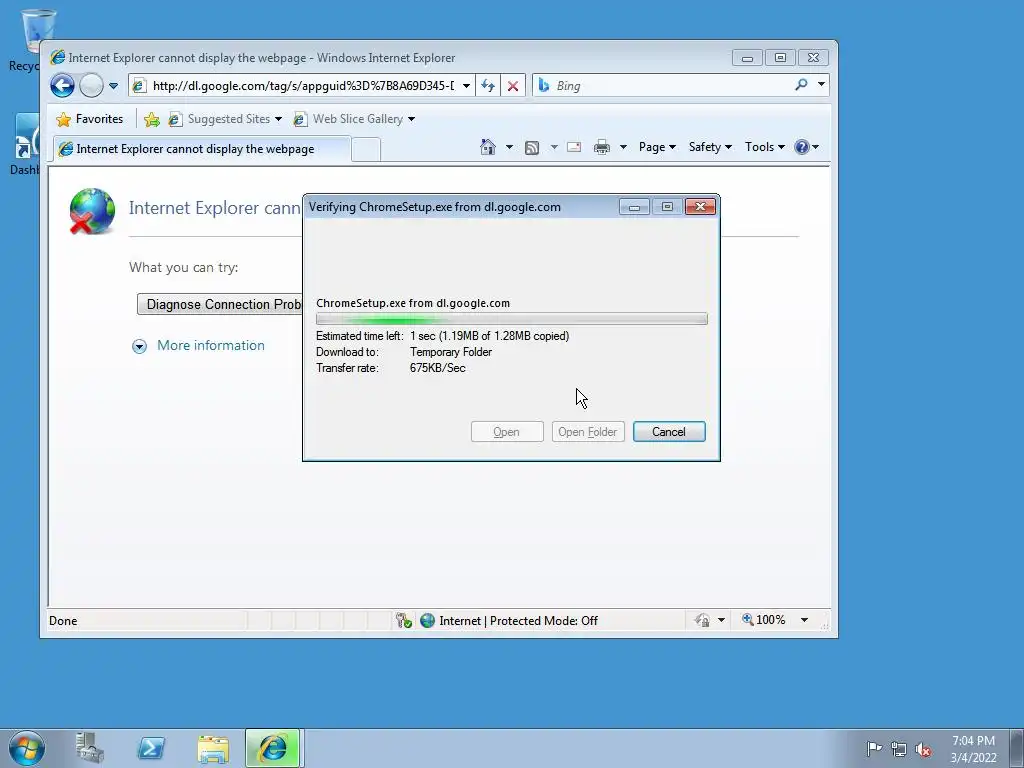
Task: Click 'Internet | Protected Mode: Off' status text
Action: tap(519, 621)
